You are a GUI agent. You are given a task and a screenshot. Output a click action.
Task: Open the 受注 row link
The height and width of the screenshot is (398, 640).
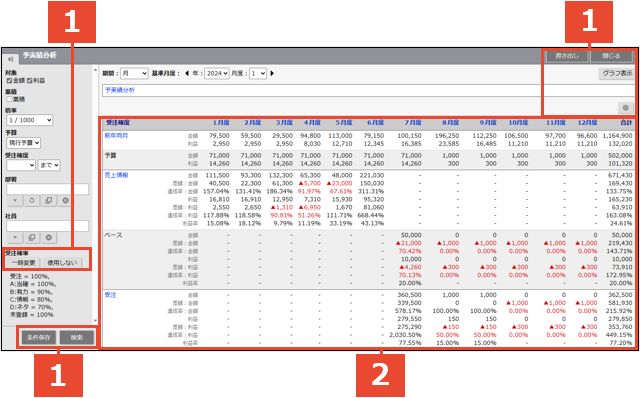[110, 295]
